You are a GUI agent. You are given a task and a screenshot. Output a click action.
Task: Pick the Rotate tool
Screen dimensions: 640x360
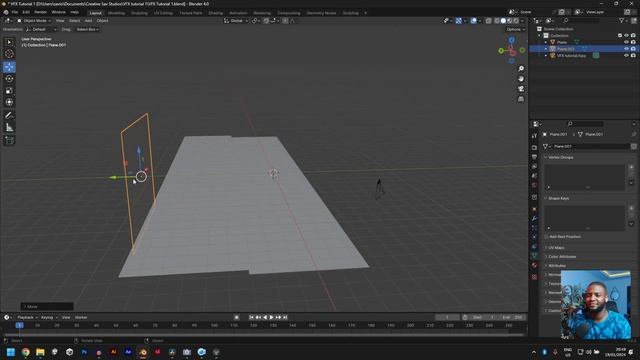point(9,79)
